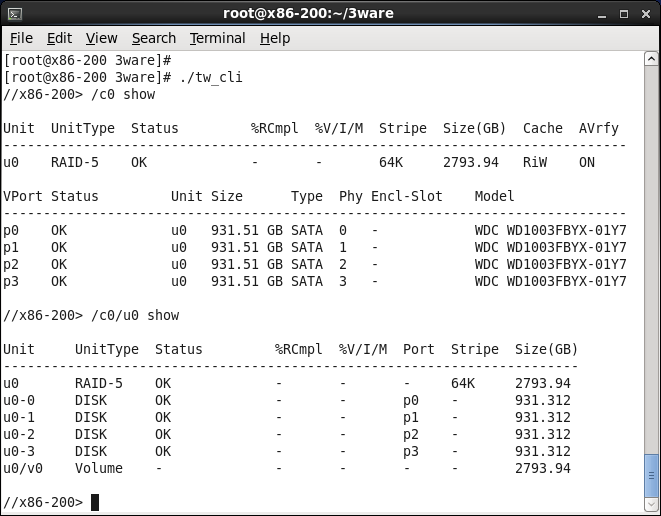Open the Edit menu

[x=59, y=38]
